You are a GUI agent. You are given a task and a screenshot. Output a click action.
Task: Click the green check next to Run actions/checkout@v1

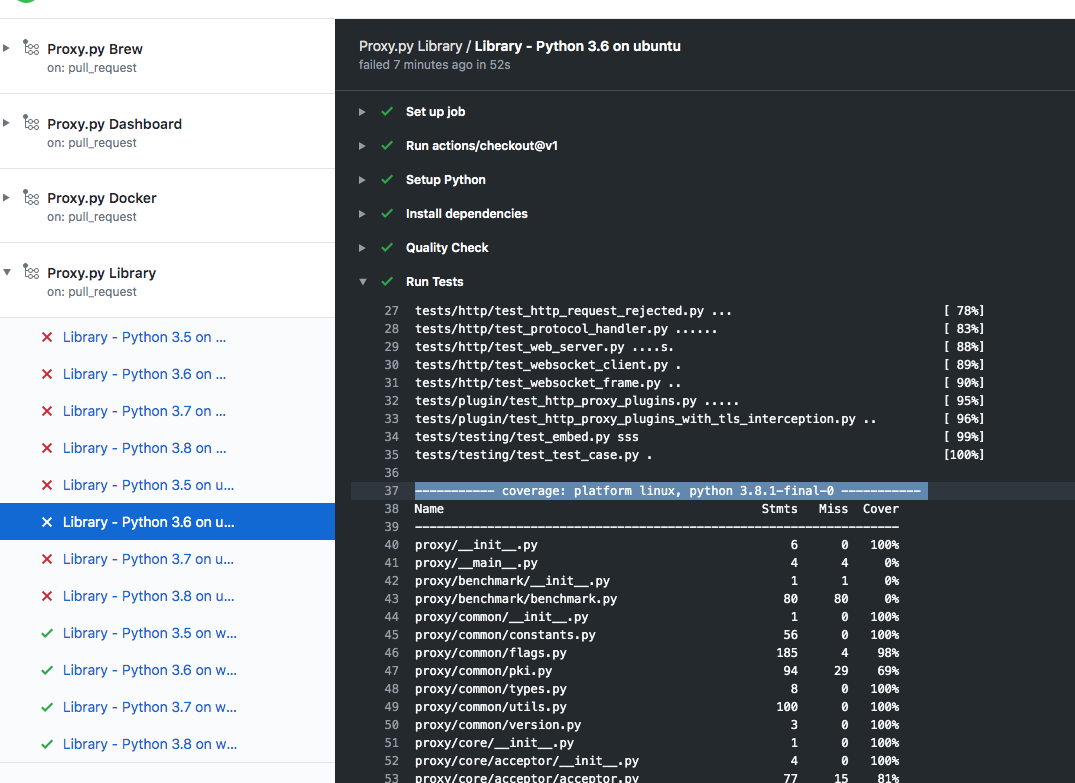point(387,145)
